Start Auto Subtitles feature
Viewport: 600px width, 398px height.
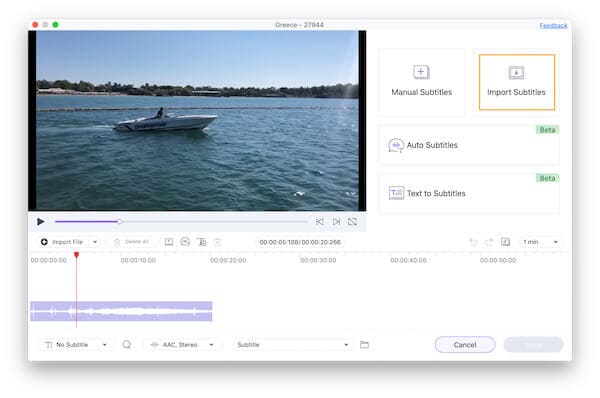coord(469,145)
